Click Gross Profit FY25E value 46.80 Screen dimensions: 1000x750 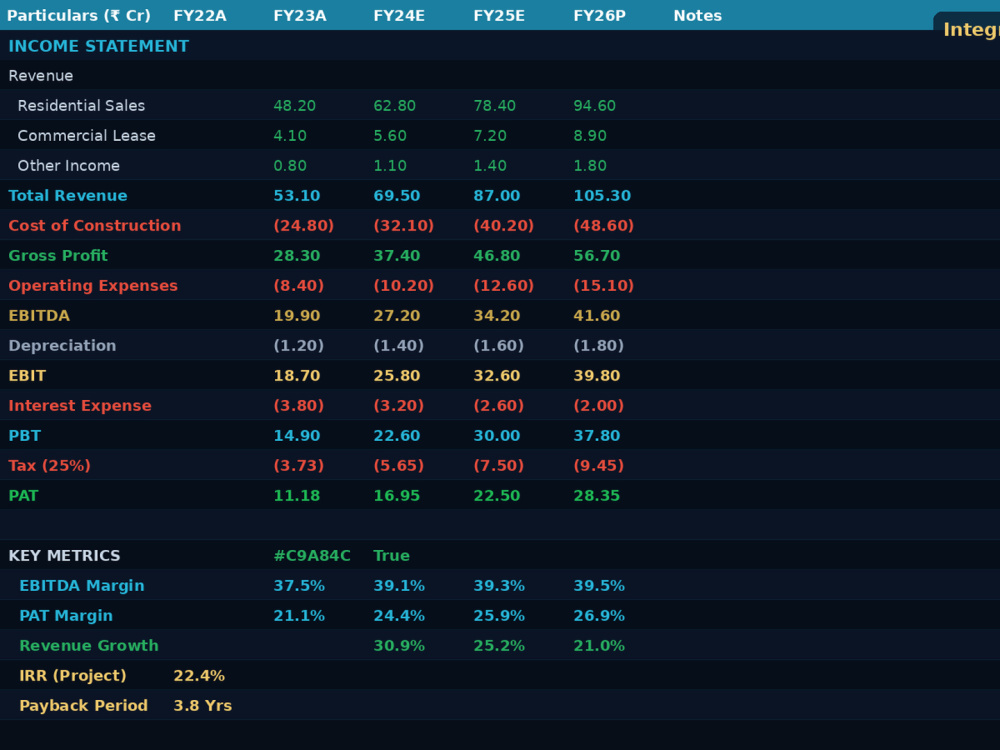click(497, 256)
